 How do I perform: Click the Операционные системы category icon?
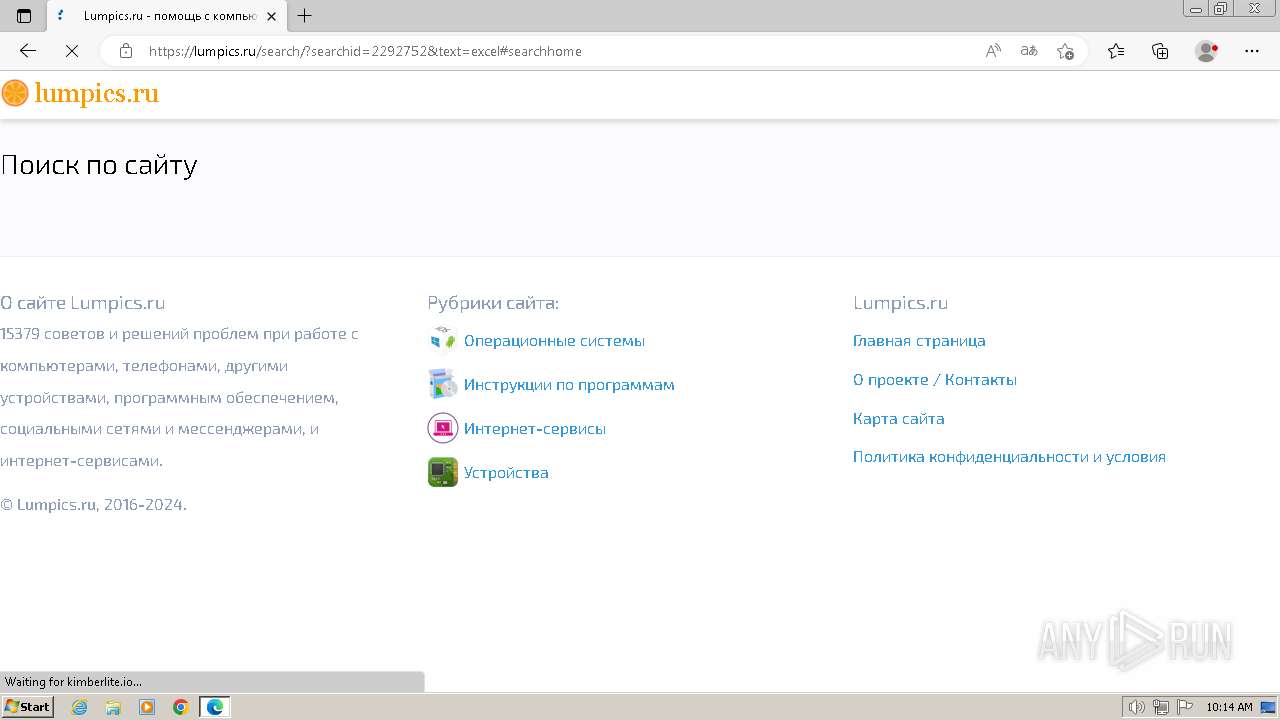(x=443, y=340)
